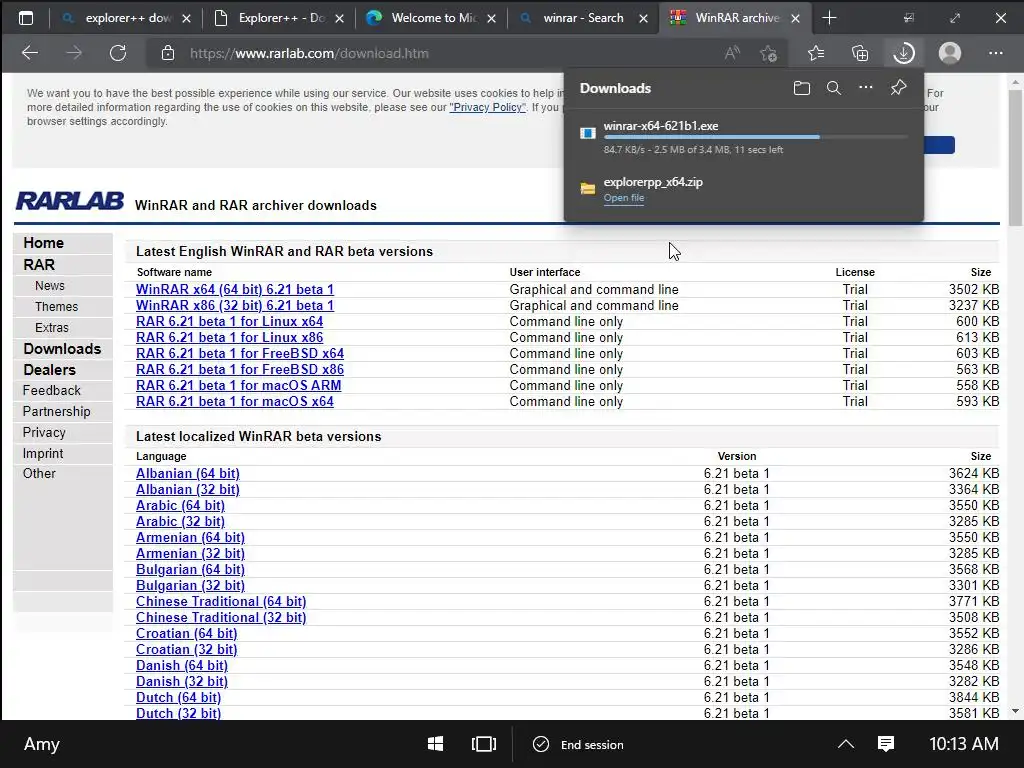Open Themes in the sidebar
Viewport: 1024px width, 768px height.
click(56, 307)
